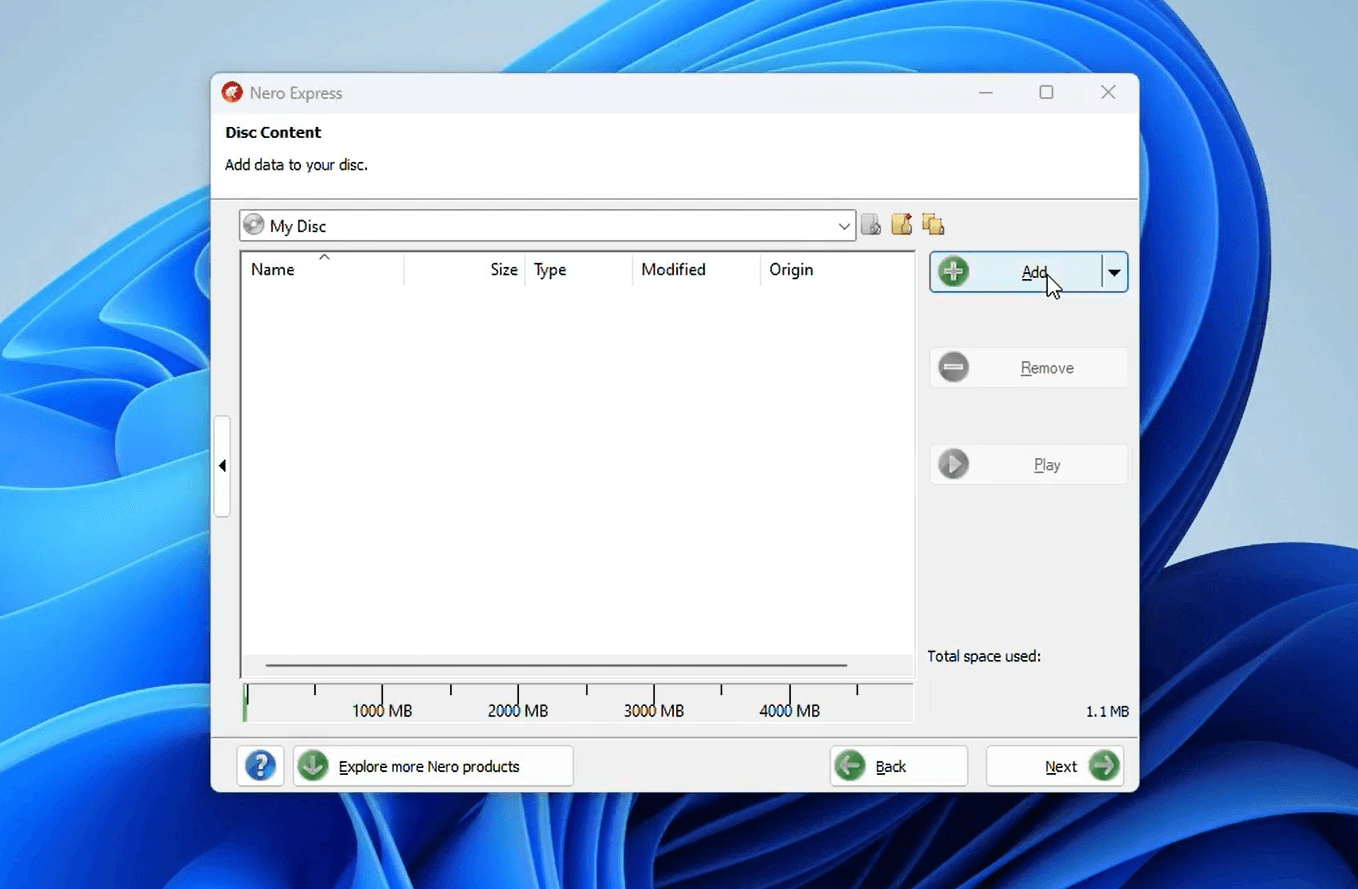Screen dimensions: 1358x889
Task: Click the green disc capacity marker
Action: click(245, 703)
